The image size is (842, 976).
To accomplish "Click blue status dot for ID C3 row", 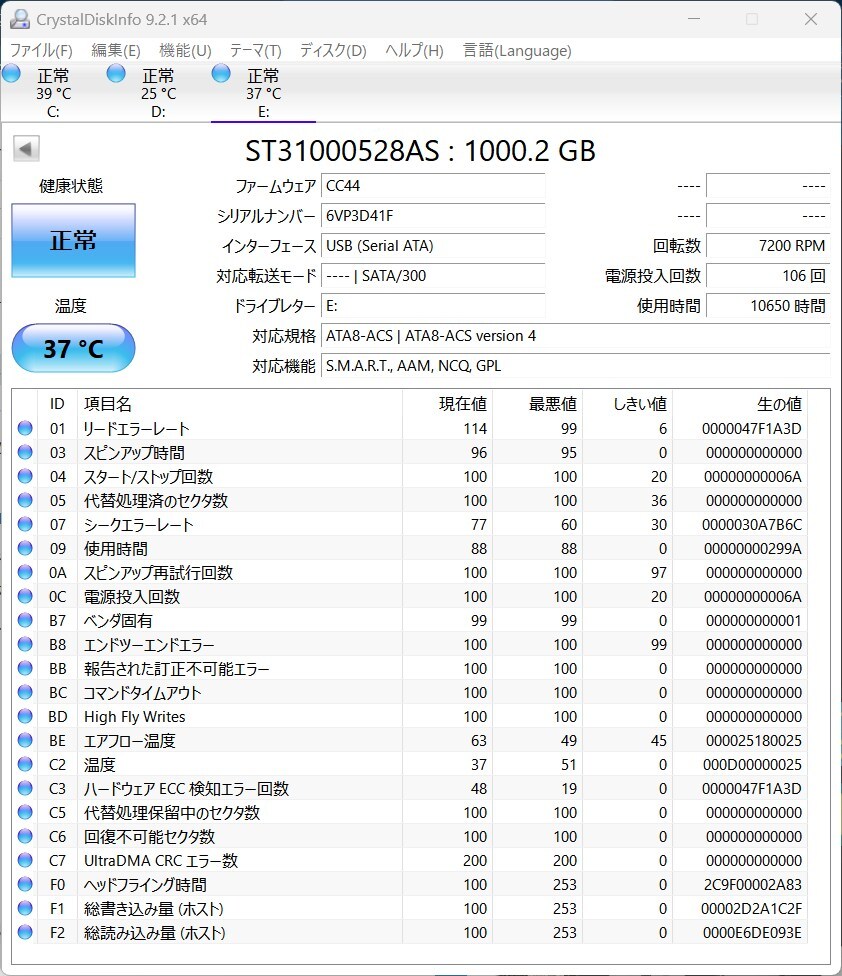I will point(25,788).
